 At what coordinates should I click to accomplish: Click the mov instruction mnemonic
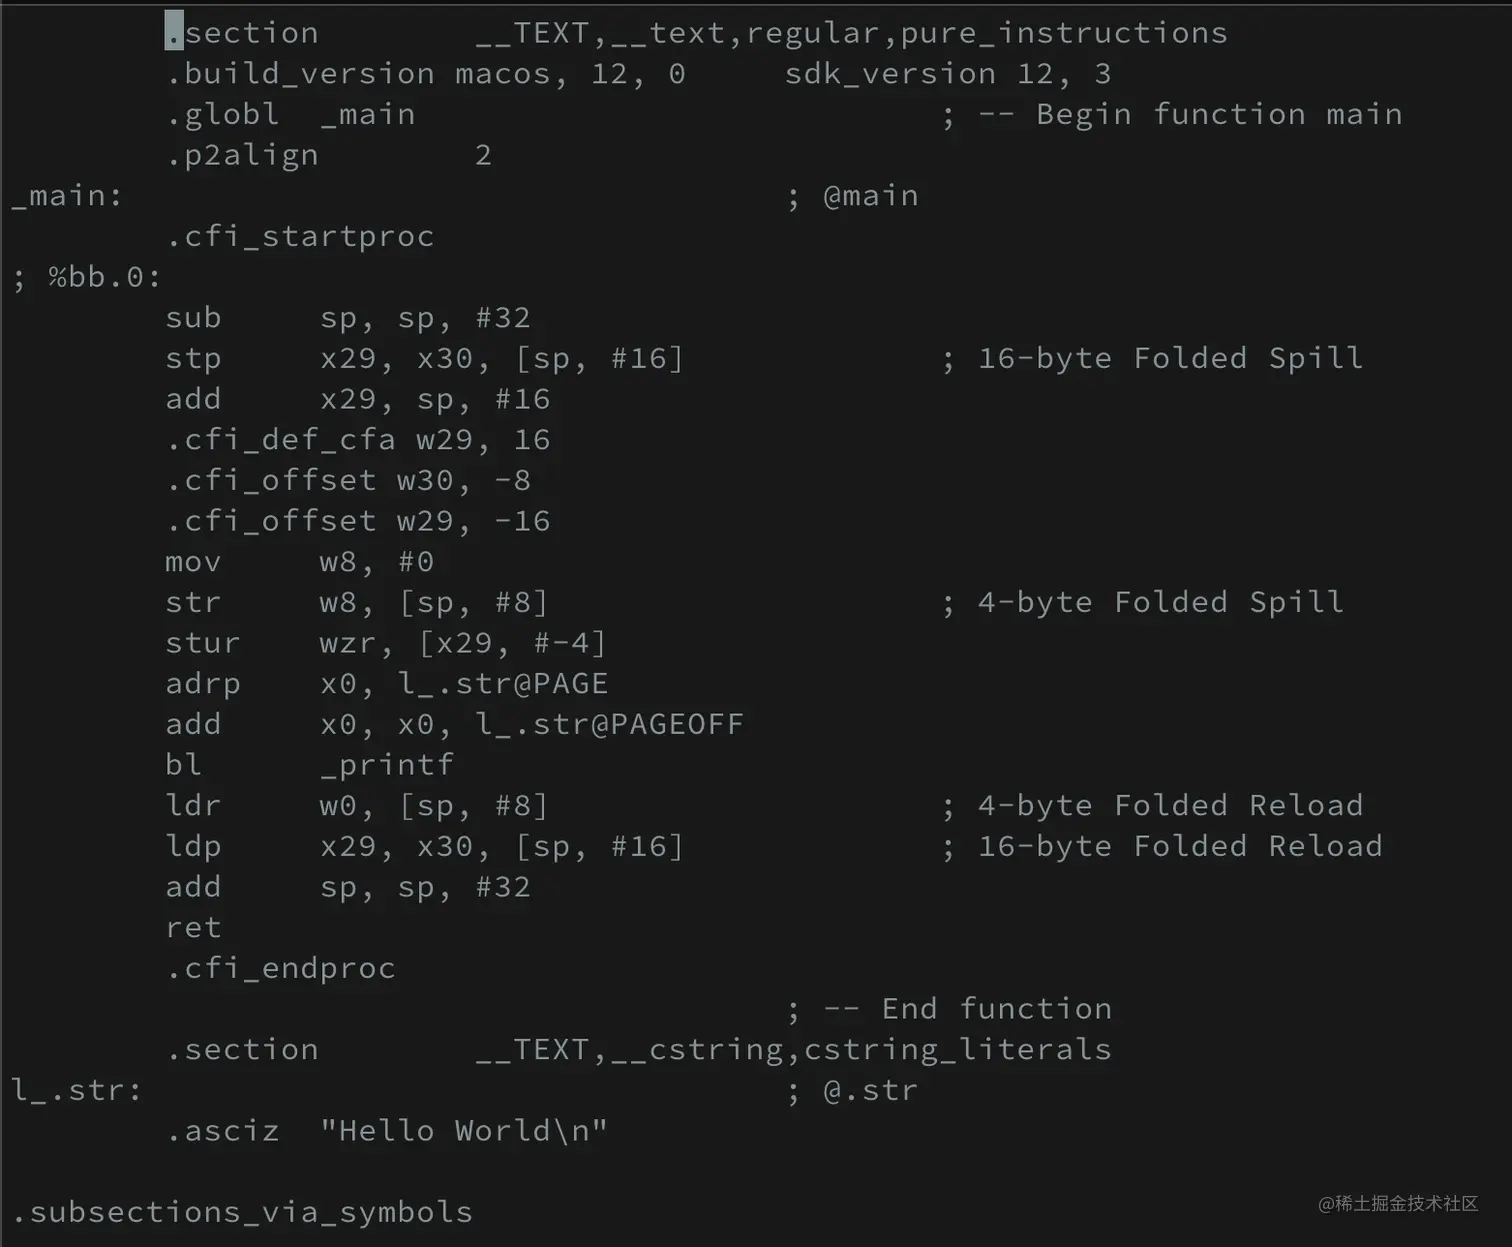point(193,562)
